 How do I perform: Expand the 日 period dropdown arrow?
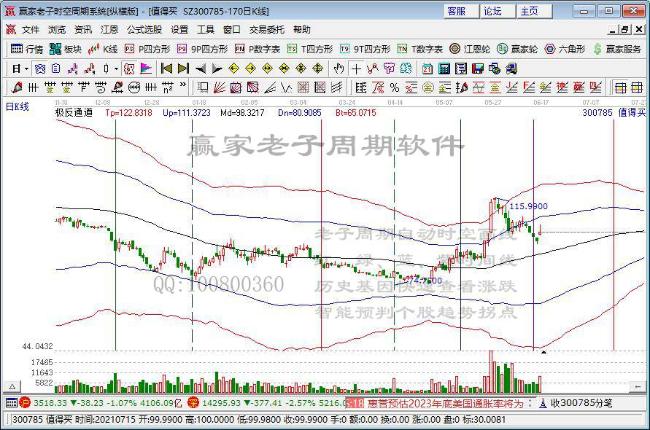tap(27, 69)
